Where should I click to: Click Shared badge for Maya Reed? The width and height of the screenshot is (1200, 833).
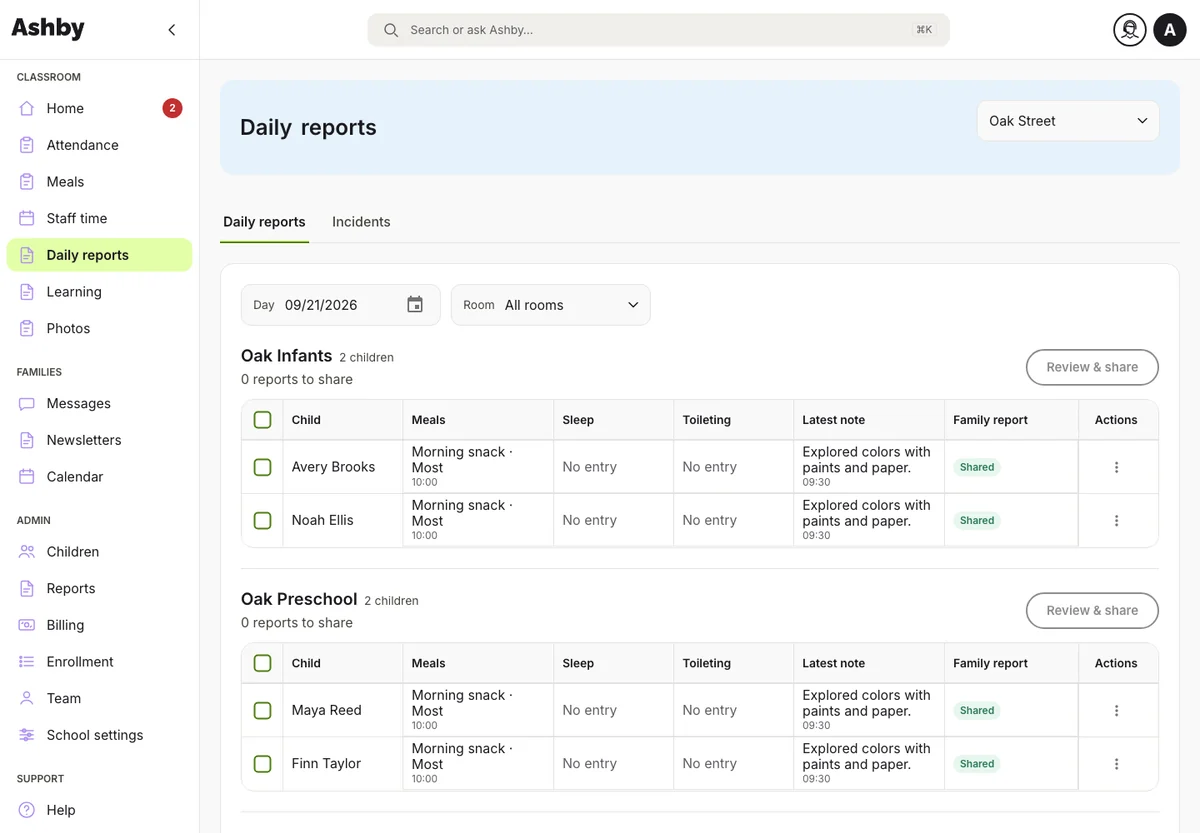[x=977, y=710]
